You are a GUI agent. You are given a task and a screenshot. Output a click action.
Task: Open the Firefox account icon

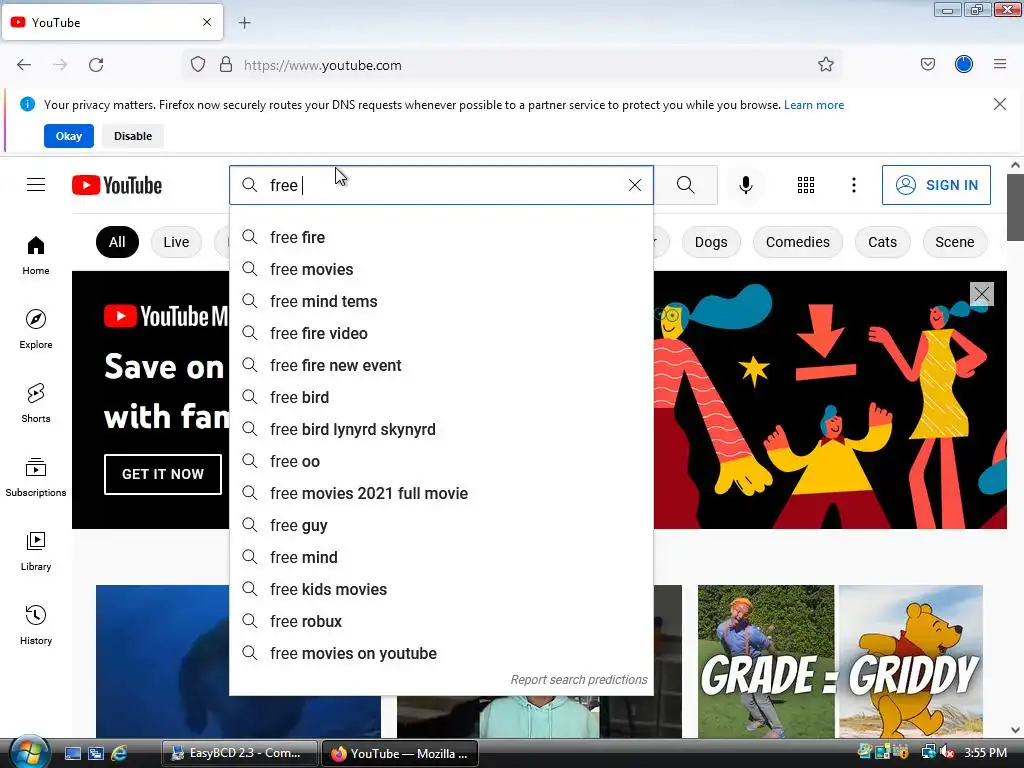(x=964, y=64)
